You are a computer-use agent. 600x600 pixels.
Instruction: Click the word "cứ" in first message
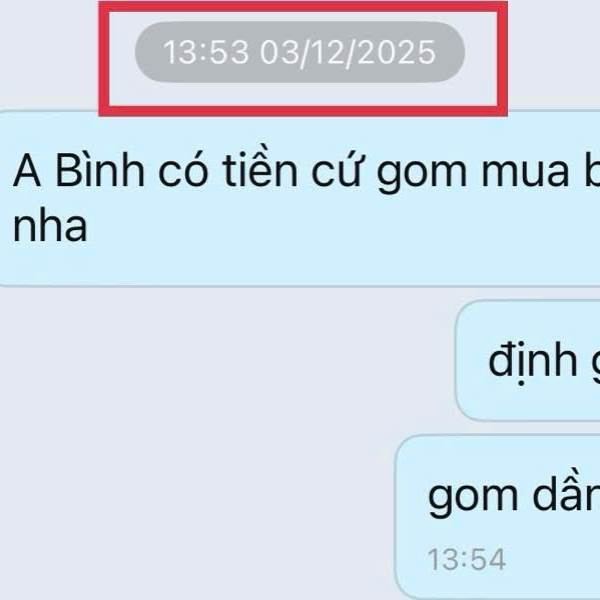(x=336, y=169)
